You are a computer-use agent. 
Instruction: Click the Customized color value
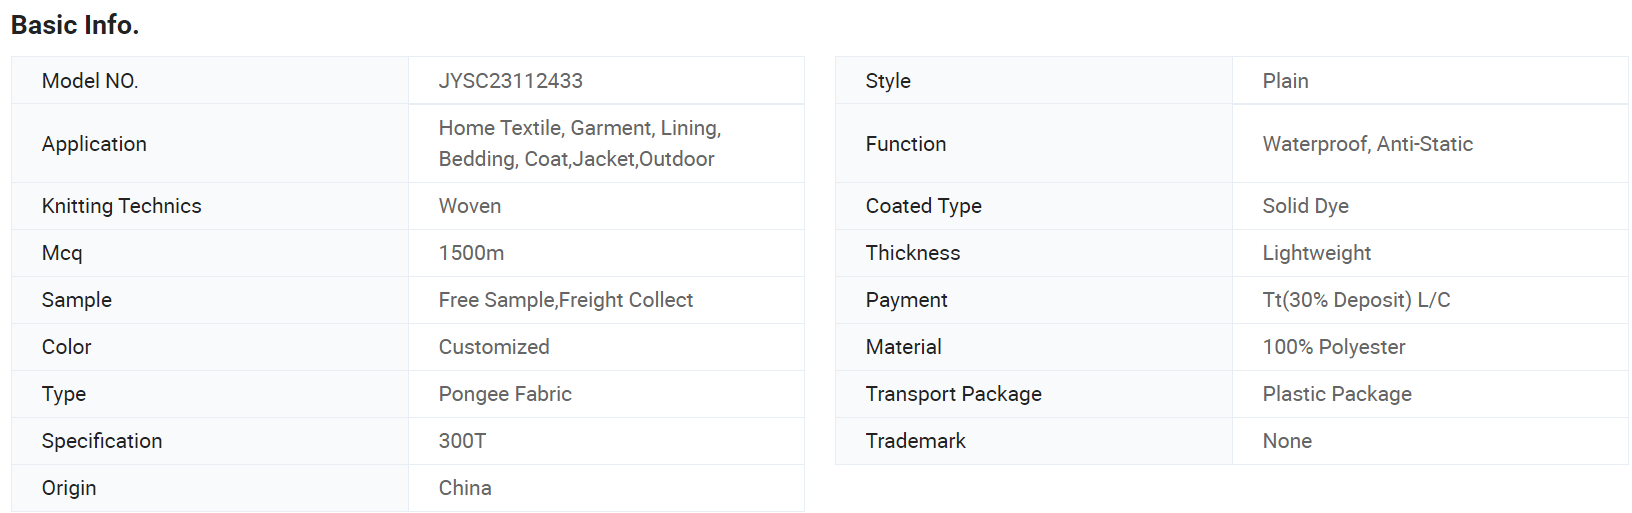click(x=494, y=347)
